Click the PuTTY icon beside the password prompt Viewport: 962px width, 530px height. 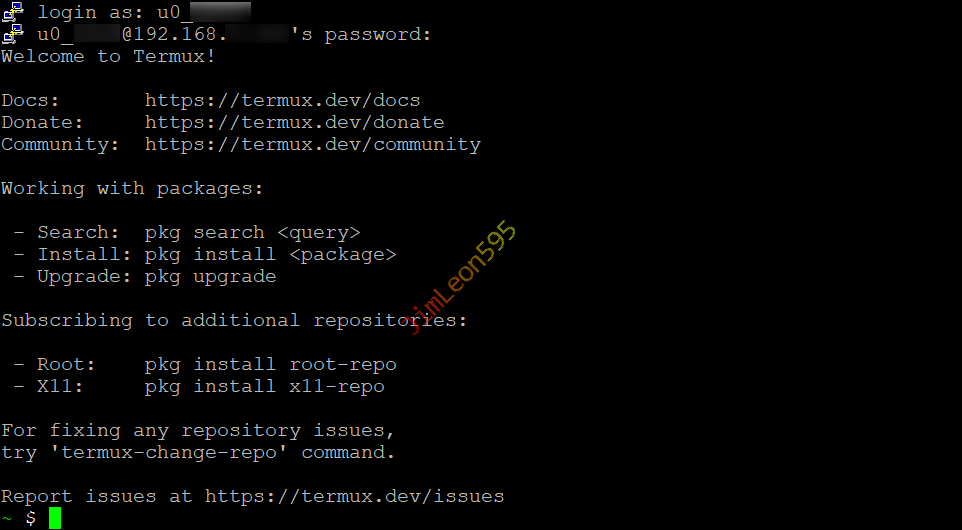[x=13, y=34]
